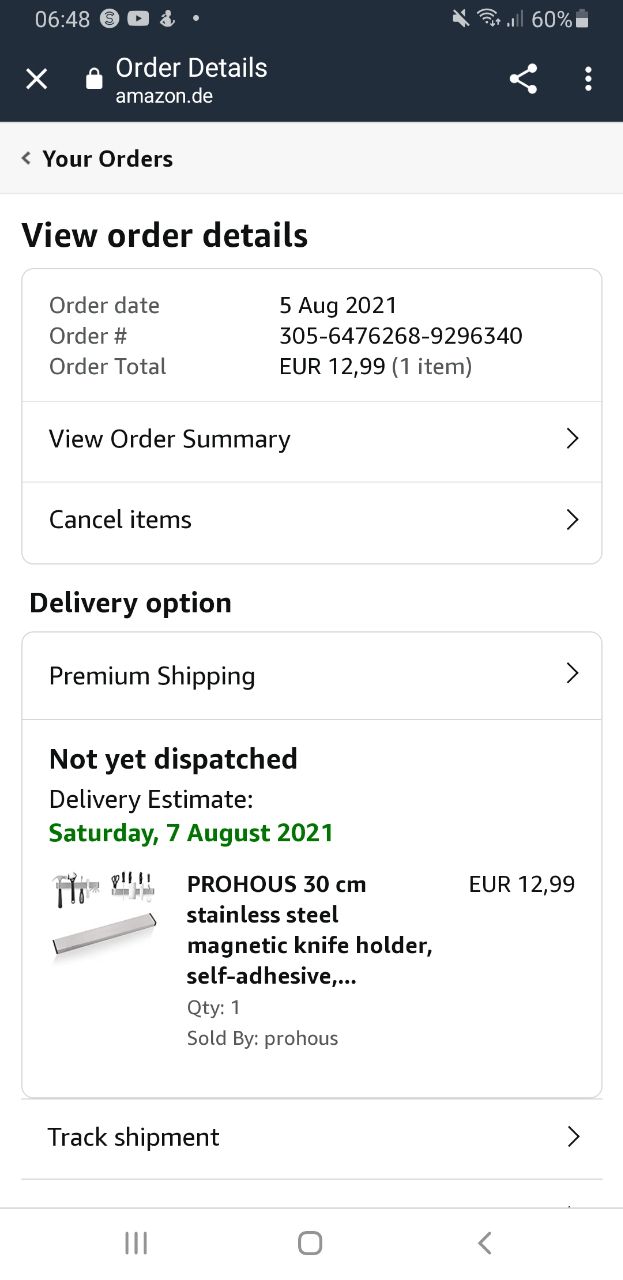
Task: Tap the Cancel items chevron arrow
Action: click(x=572, y=520)
